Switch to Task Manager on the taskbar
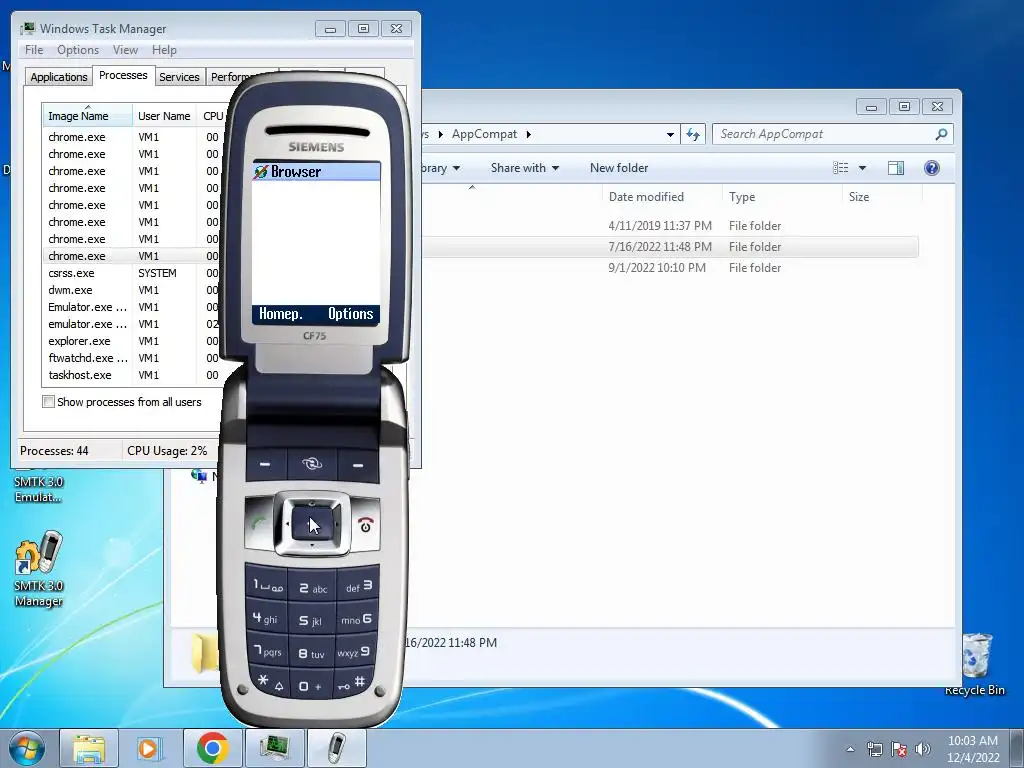 275,748
